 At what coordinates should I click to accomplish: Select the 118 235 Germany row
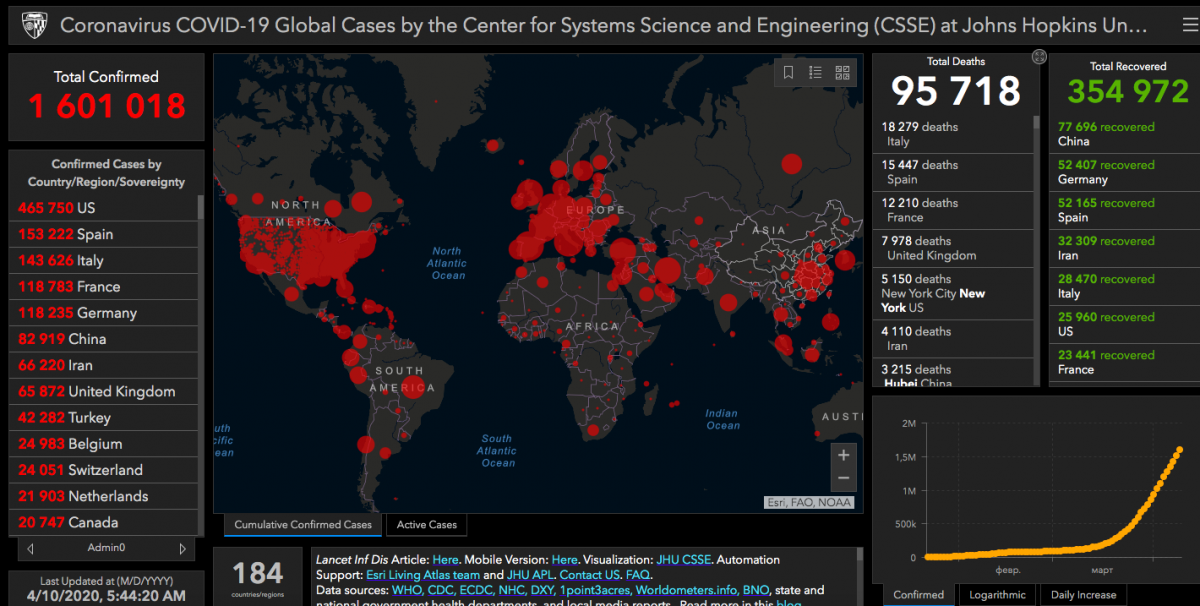(105, 313)
